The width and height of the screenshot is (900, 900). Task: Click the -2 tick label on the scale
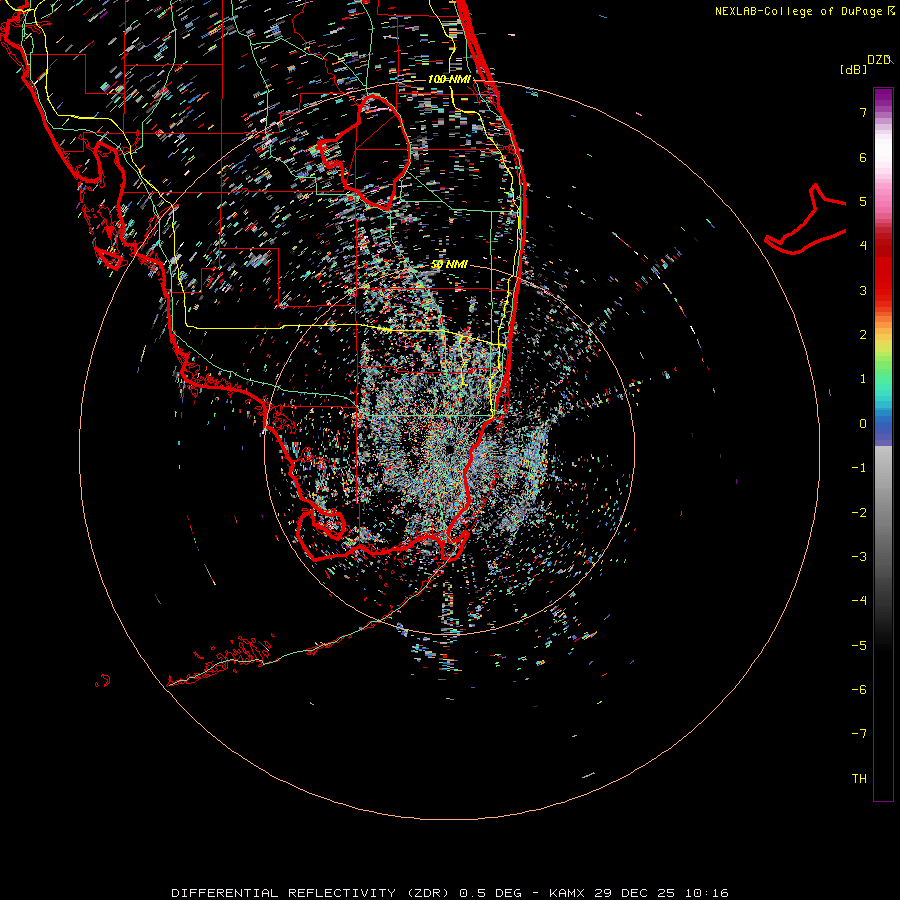(859, 513)
